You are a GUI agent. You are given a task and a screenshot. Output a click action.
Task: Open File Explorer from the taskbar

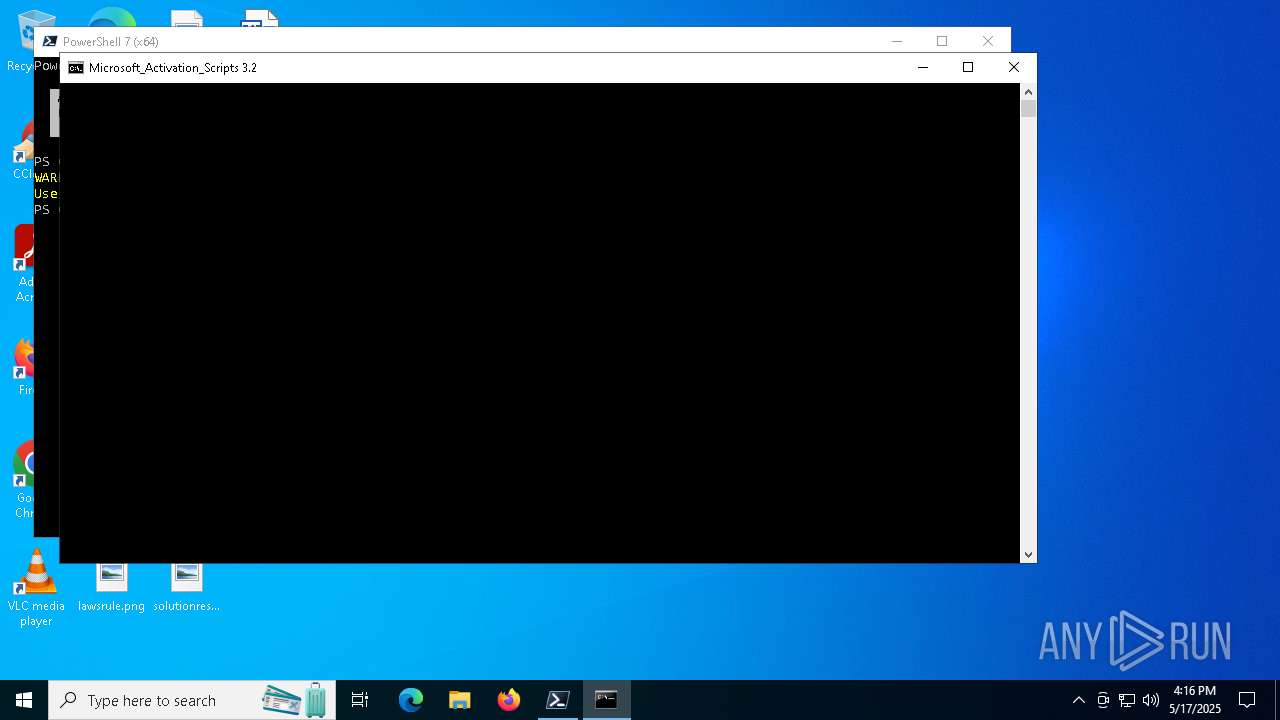pyautogui.click(x=460, y=700)
